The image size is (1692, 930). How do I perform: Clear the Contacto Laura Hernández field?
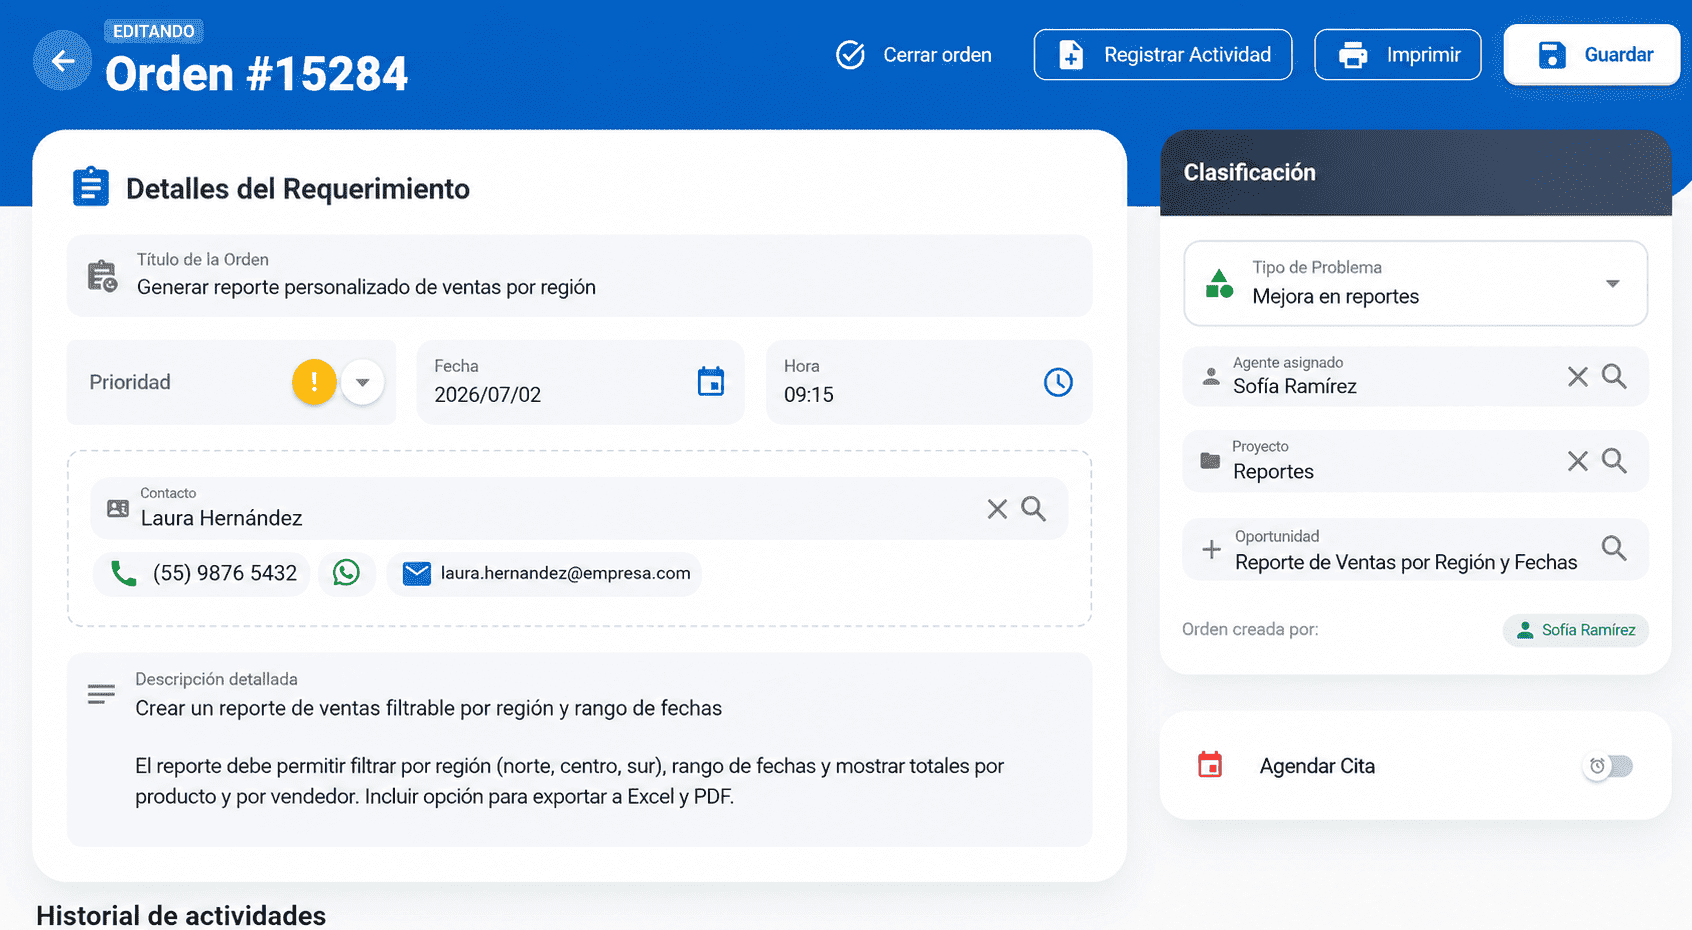[997, 509]
